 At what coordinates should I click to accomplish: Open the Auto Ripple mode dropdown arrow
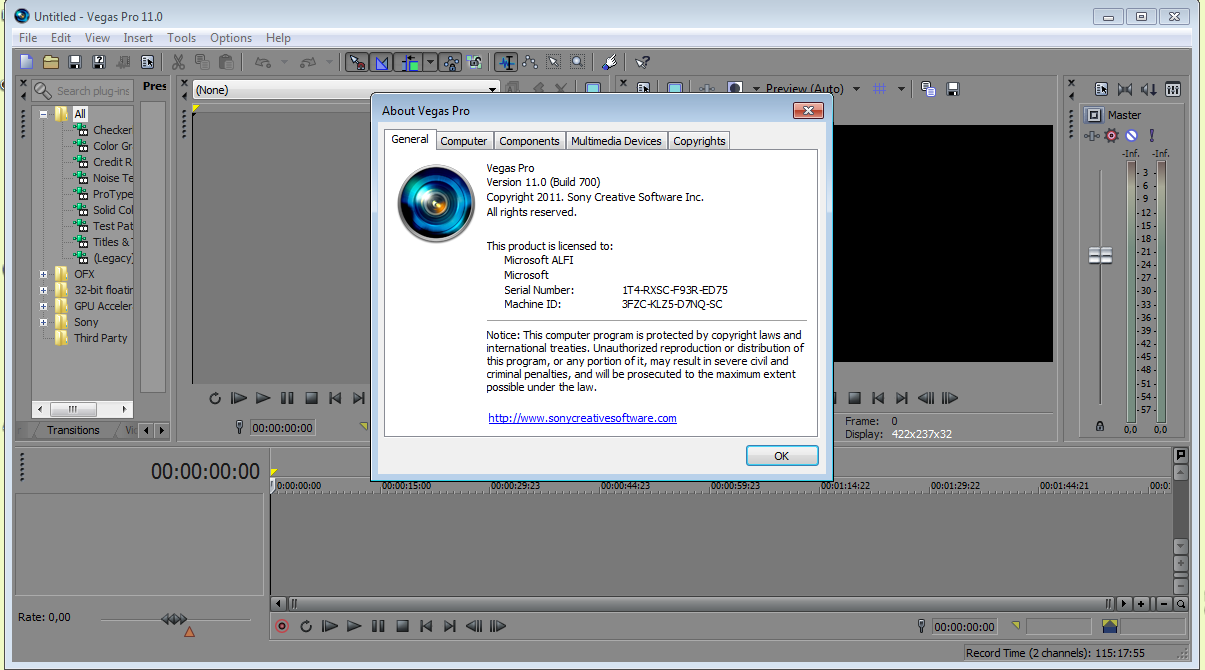(430, 62)
